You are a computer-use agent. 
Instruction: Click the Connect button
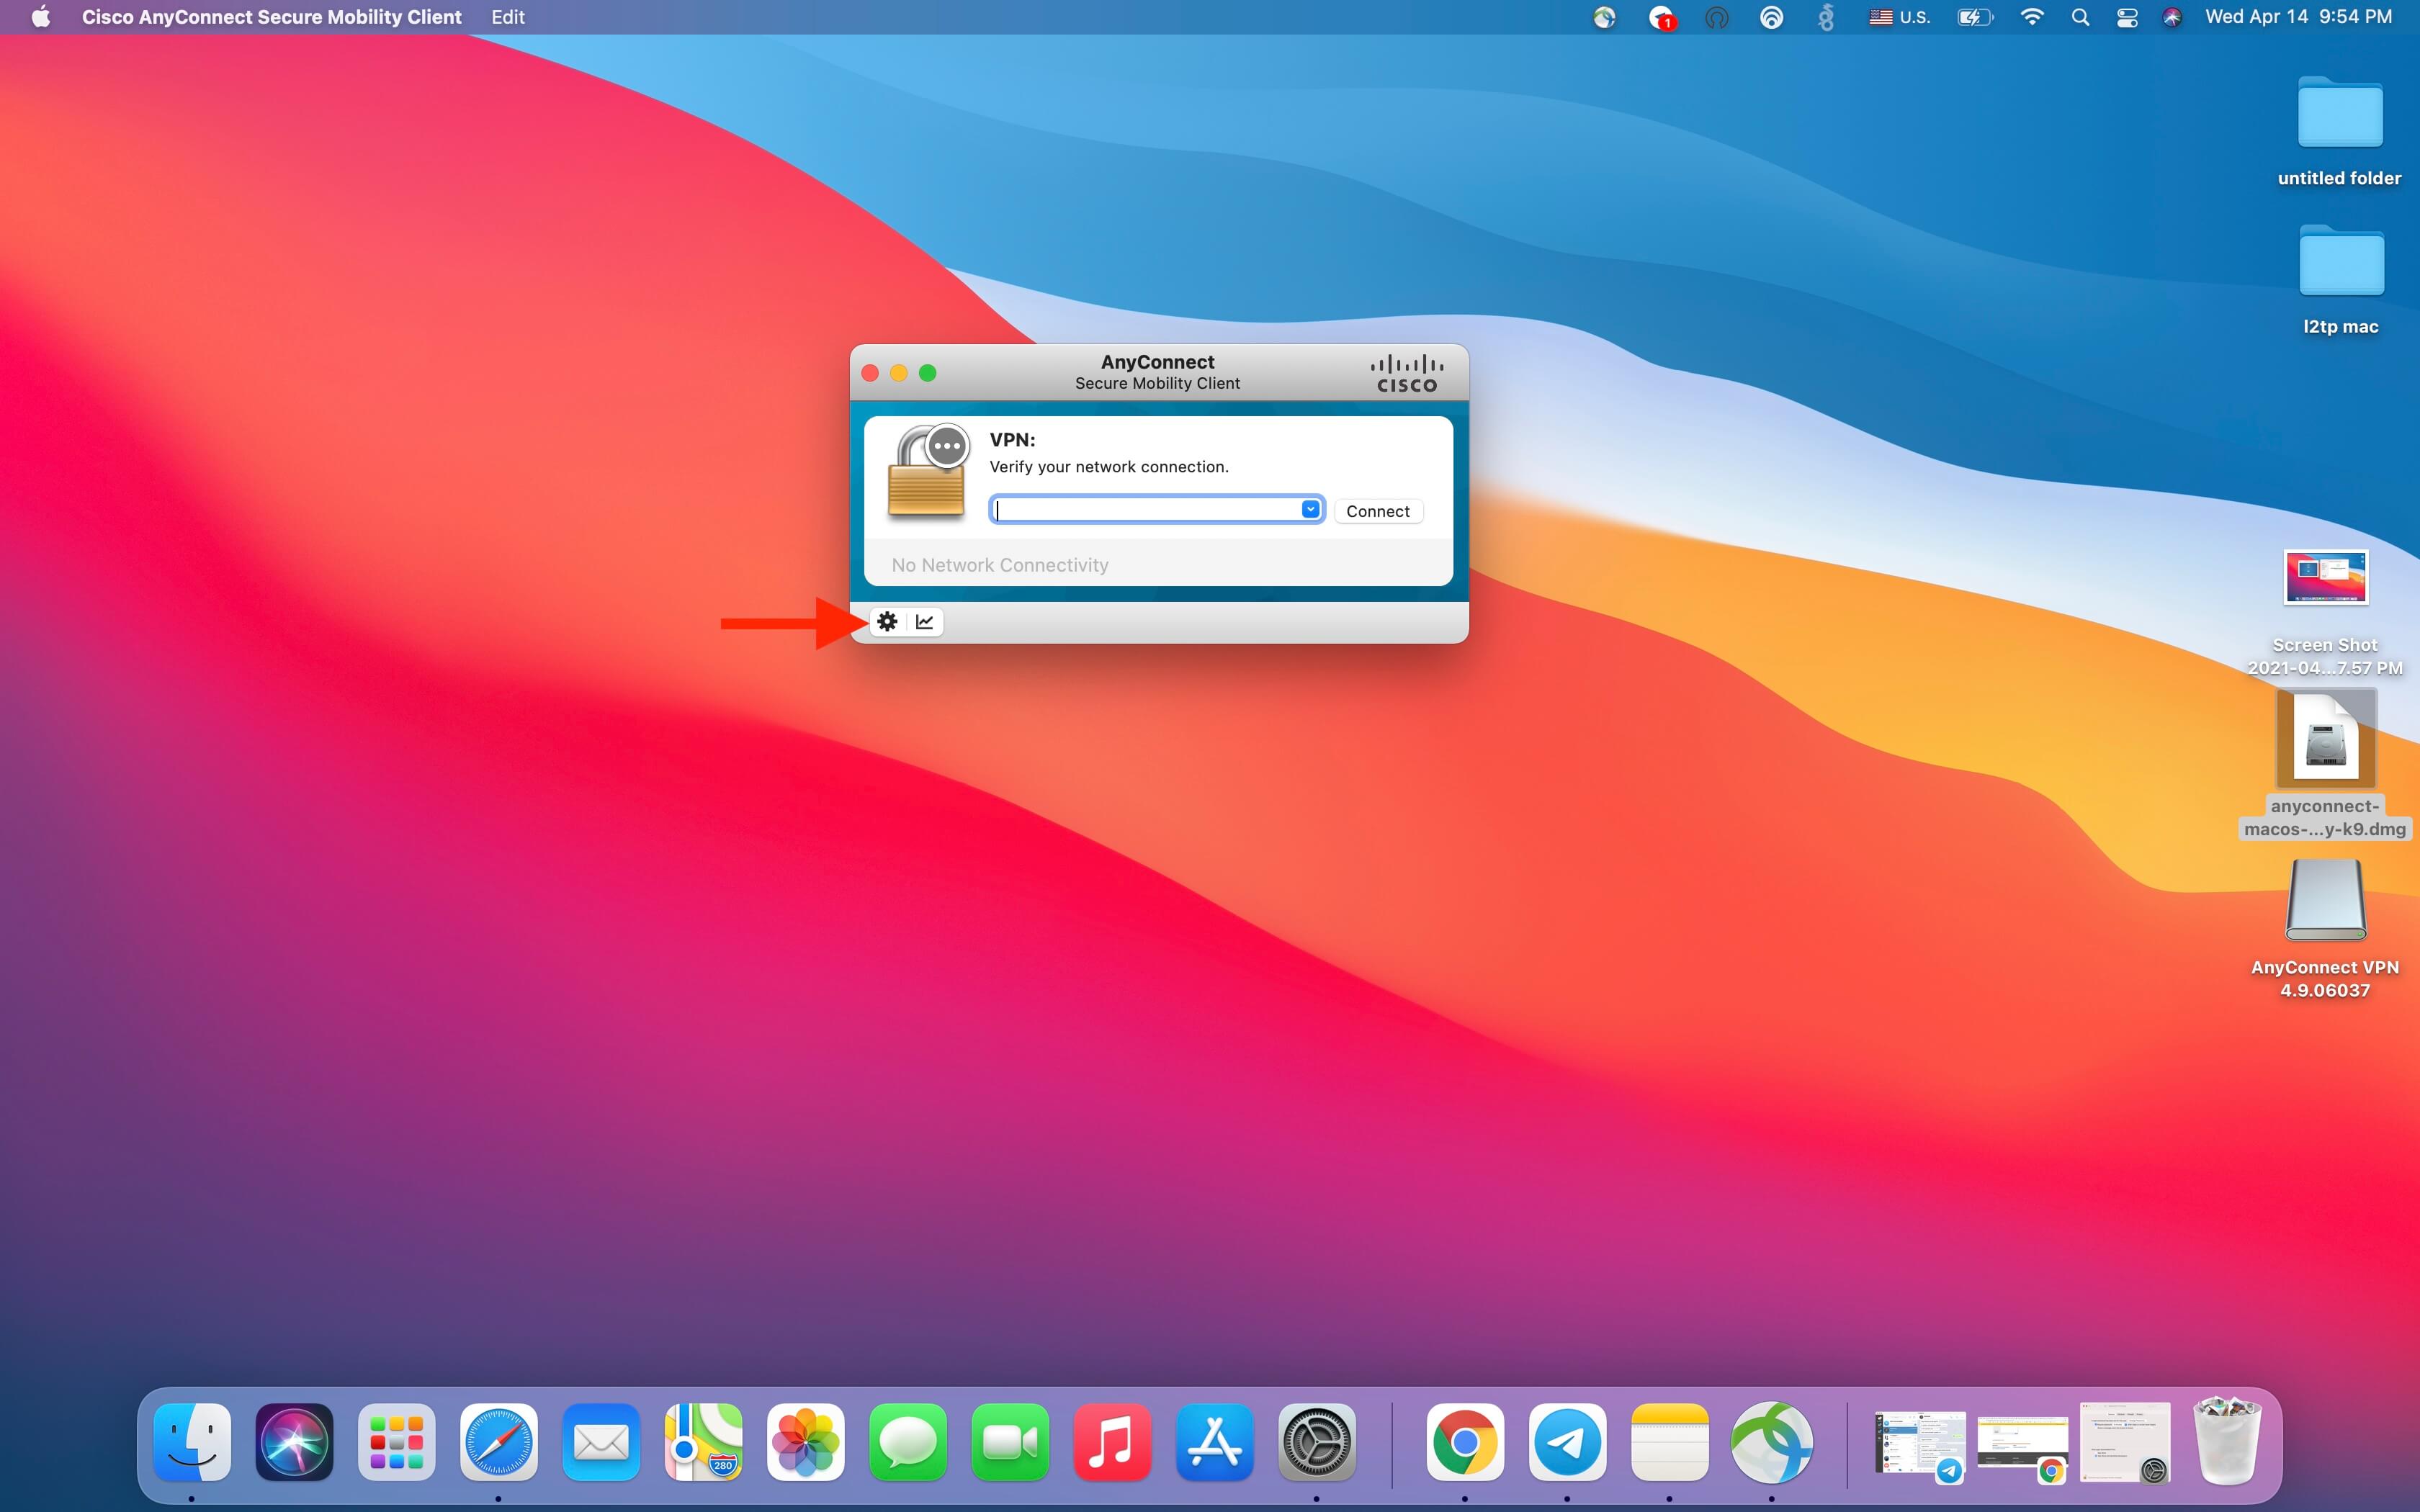1377,511
